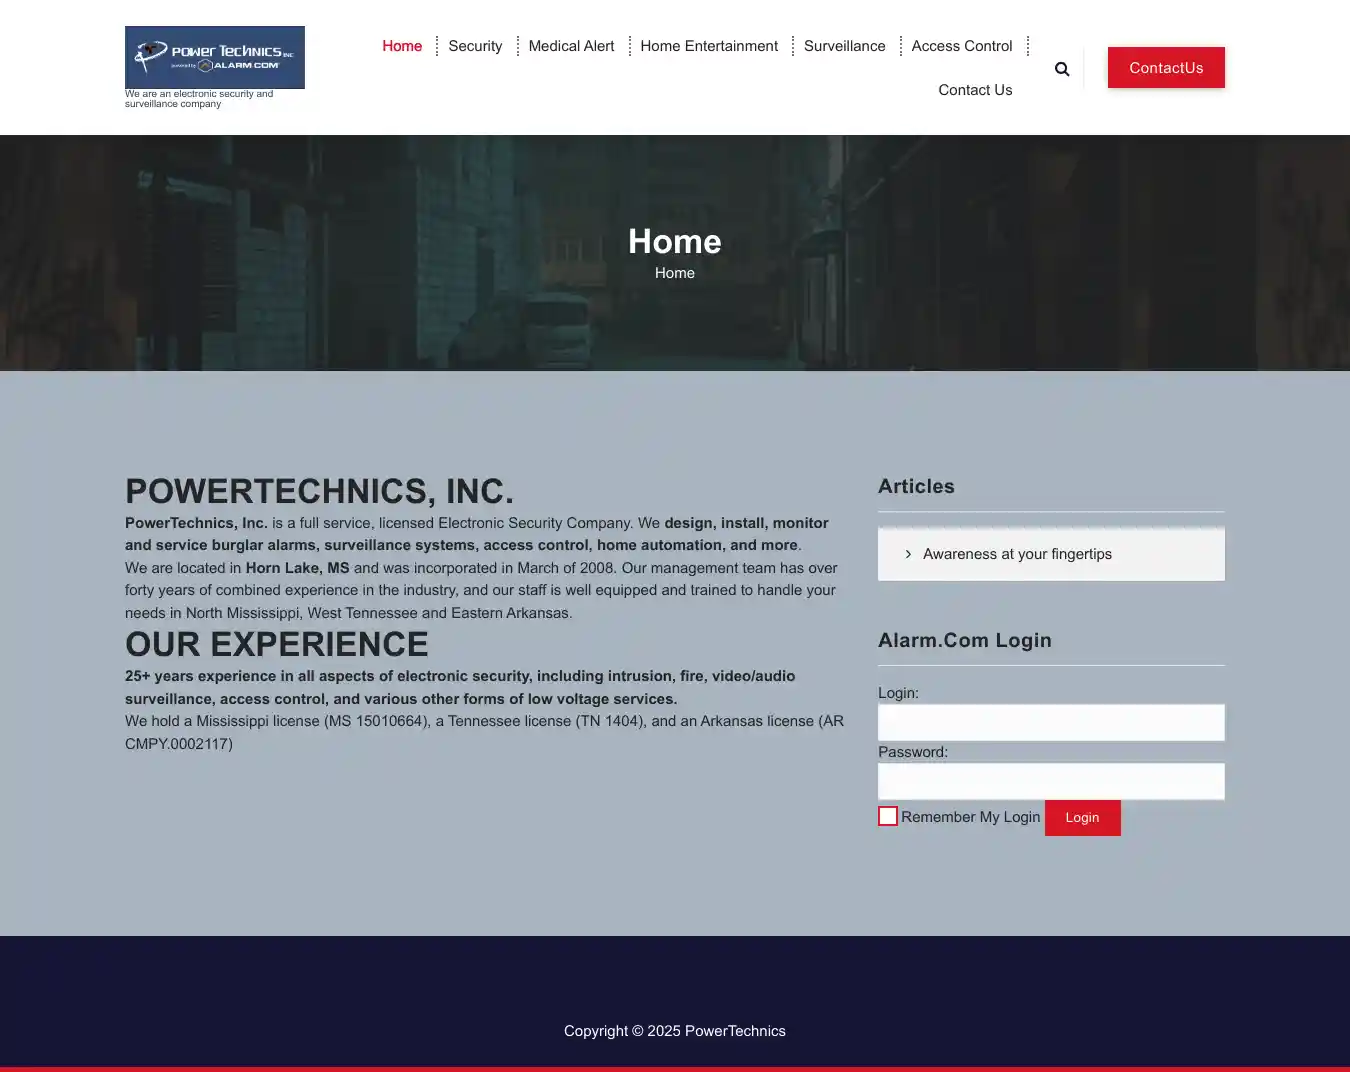Click the Alarm.Com Login heading
The height and width of the screenshot is (1072, 1350).
964,640
